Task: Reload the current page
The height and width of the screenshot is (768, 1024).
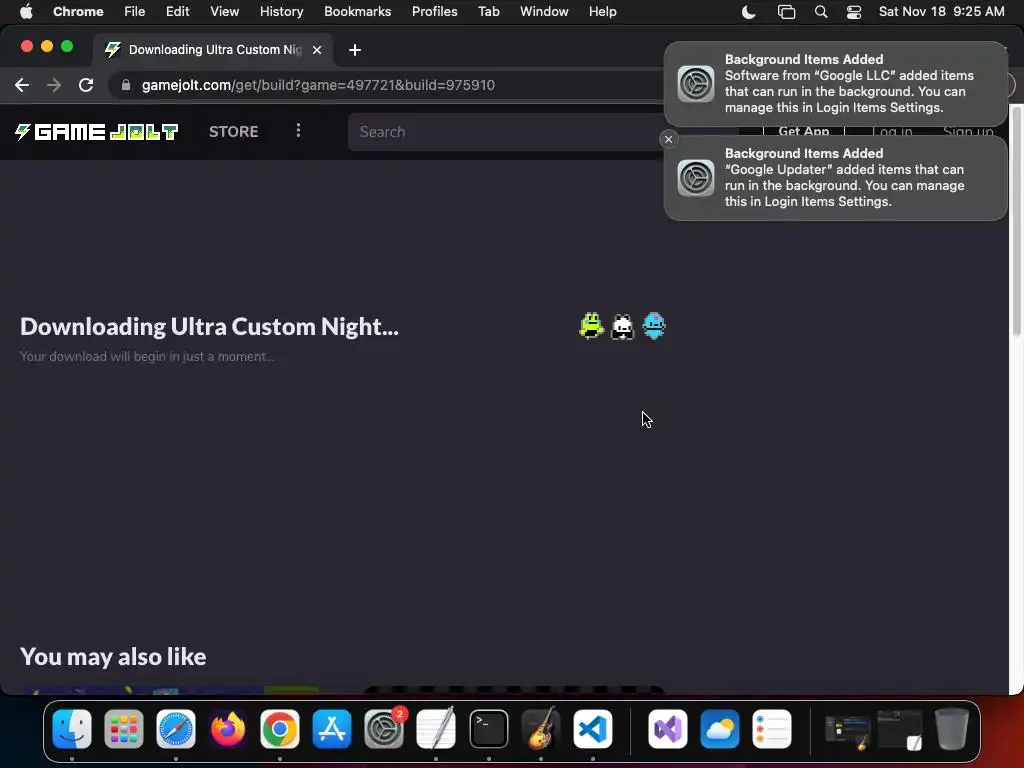Action: coord(86,85)
